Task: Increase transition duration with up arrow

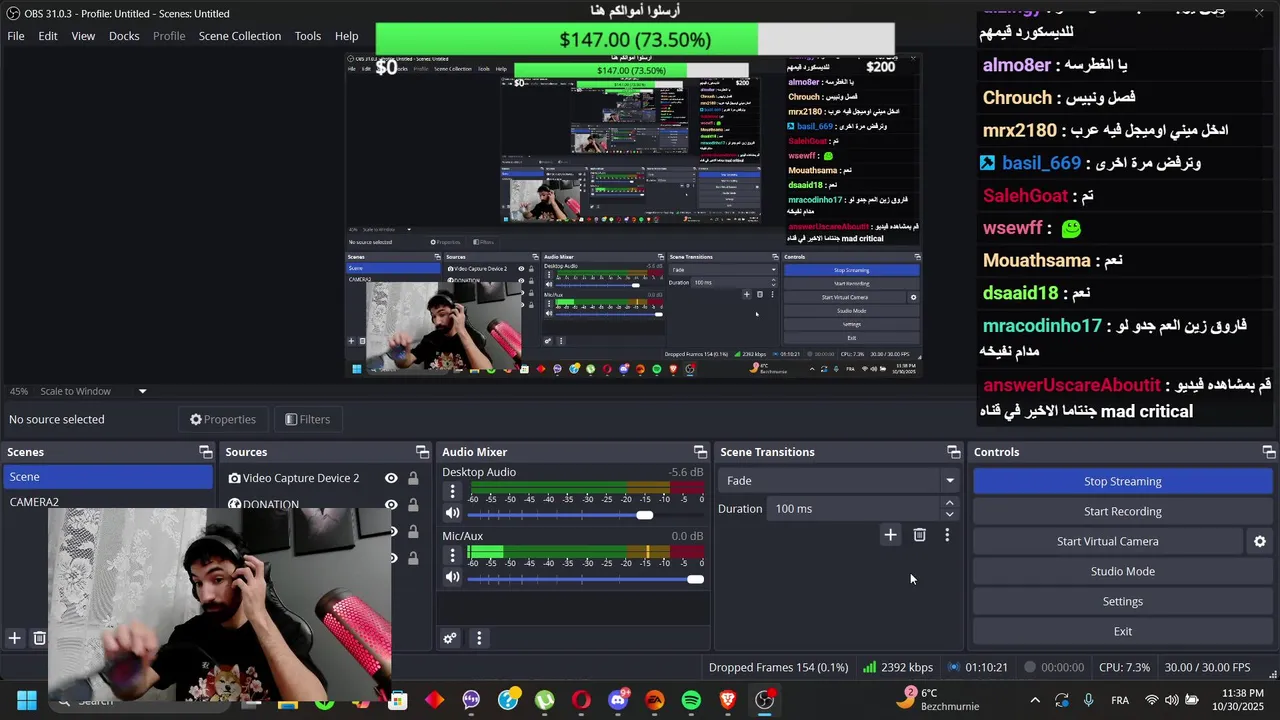Action: pos(949,503)
